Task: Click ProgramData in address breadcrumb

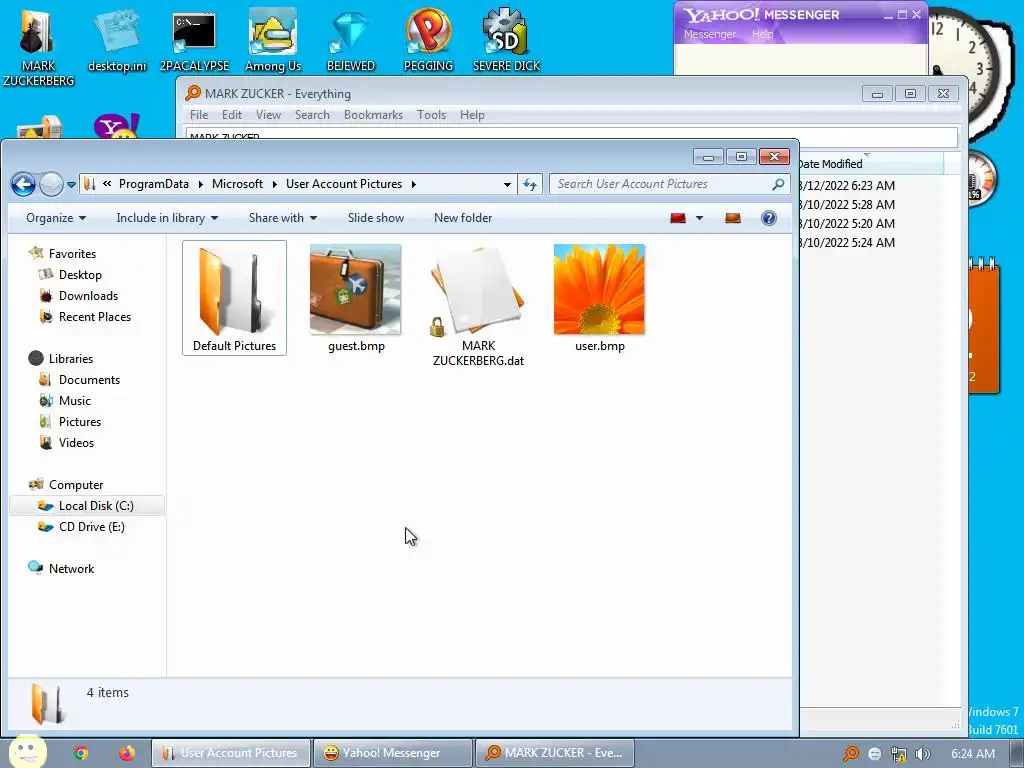Action: pyautogui.click(x=153, y=184)
